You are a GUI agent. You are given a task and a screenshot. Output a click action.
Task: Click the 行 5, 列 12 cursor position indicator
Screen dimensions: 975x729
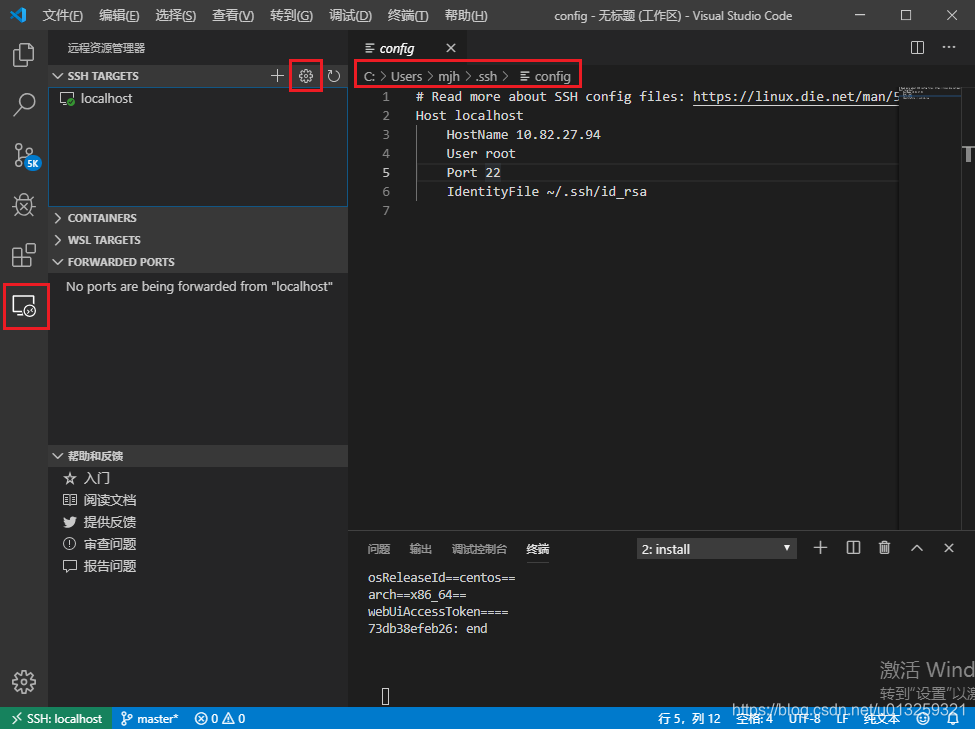coord(689,719)
